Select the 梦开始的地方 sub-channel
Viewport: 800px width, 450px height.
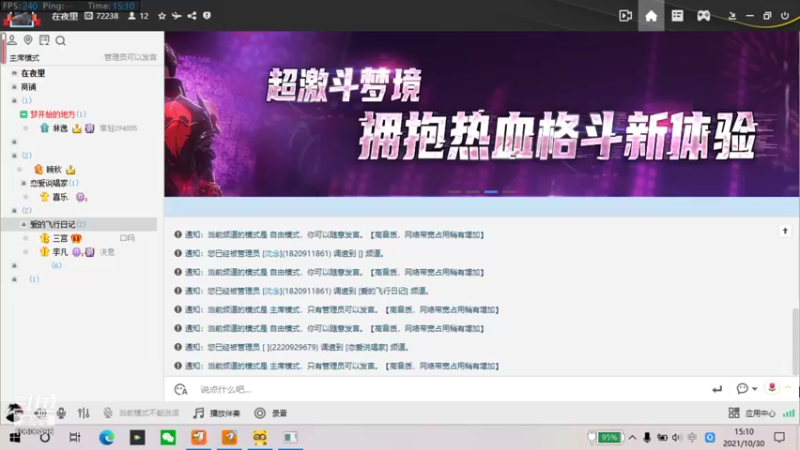(x=53, y=114)
